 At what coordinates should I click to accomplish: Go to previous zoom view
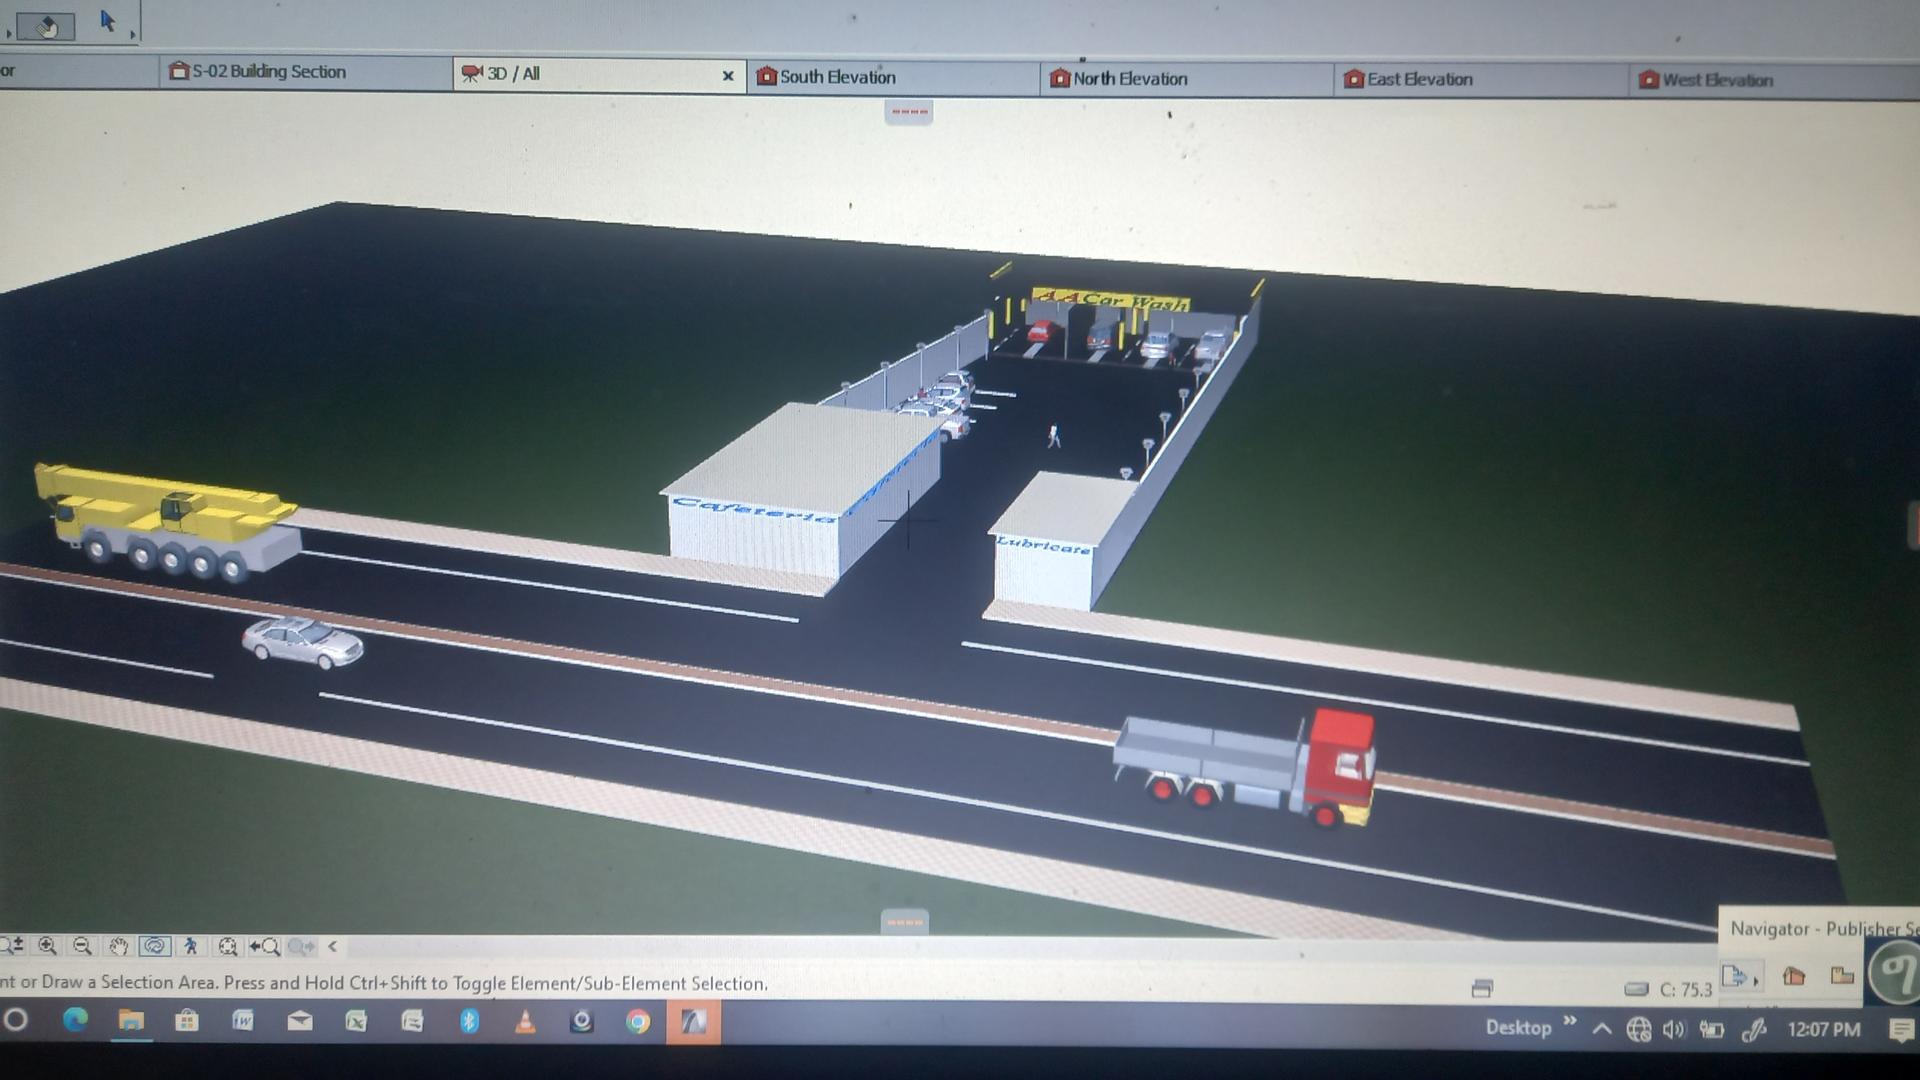click(x=265, y=946)
